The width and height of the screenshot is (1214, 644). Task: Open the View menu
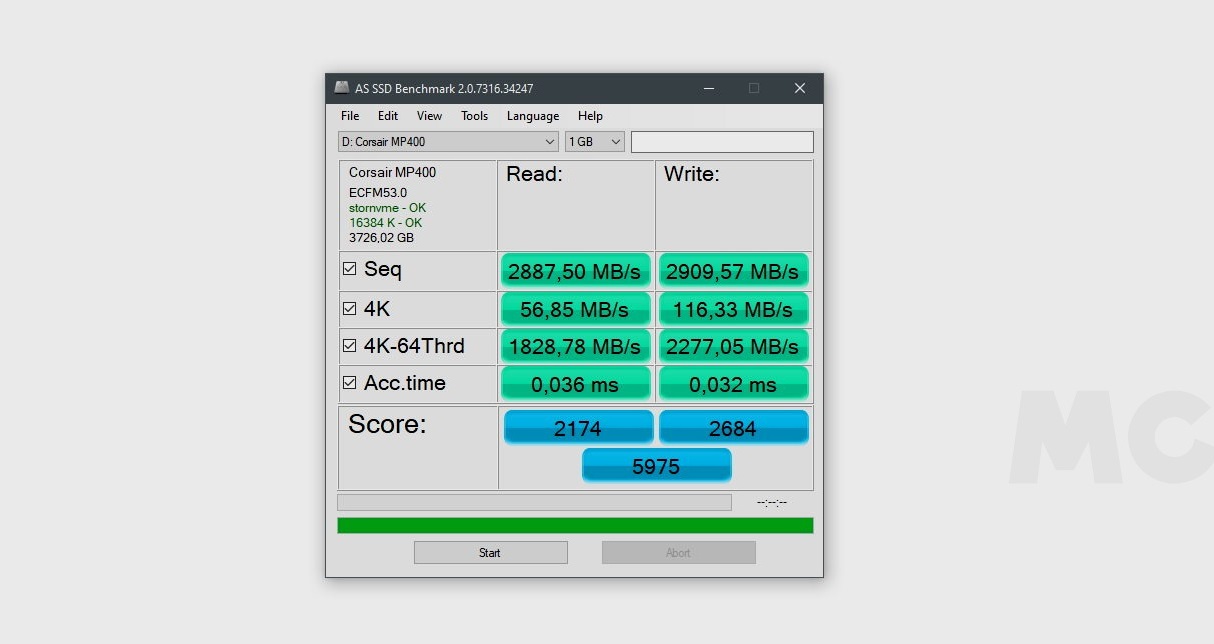tap(429, 116)
